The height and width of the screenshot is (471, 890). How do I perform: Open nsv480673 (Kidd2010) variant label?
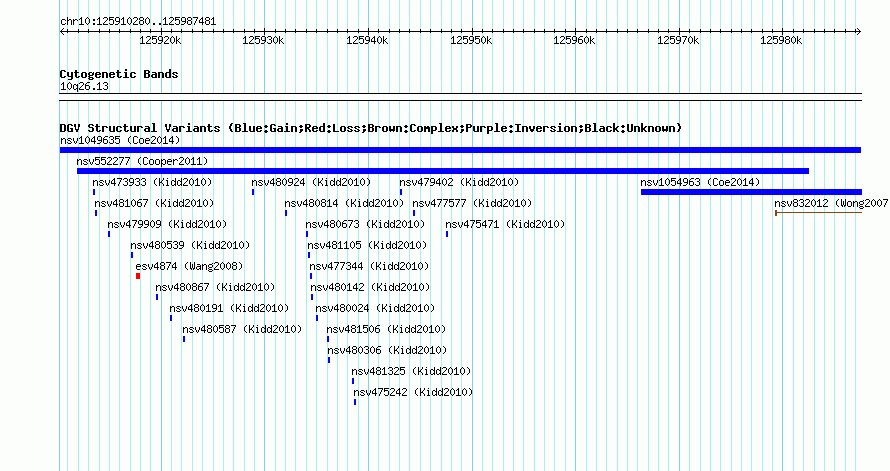point(365,224)
